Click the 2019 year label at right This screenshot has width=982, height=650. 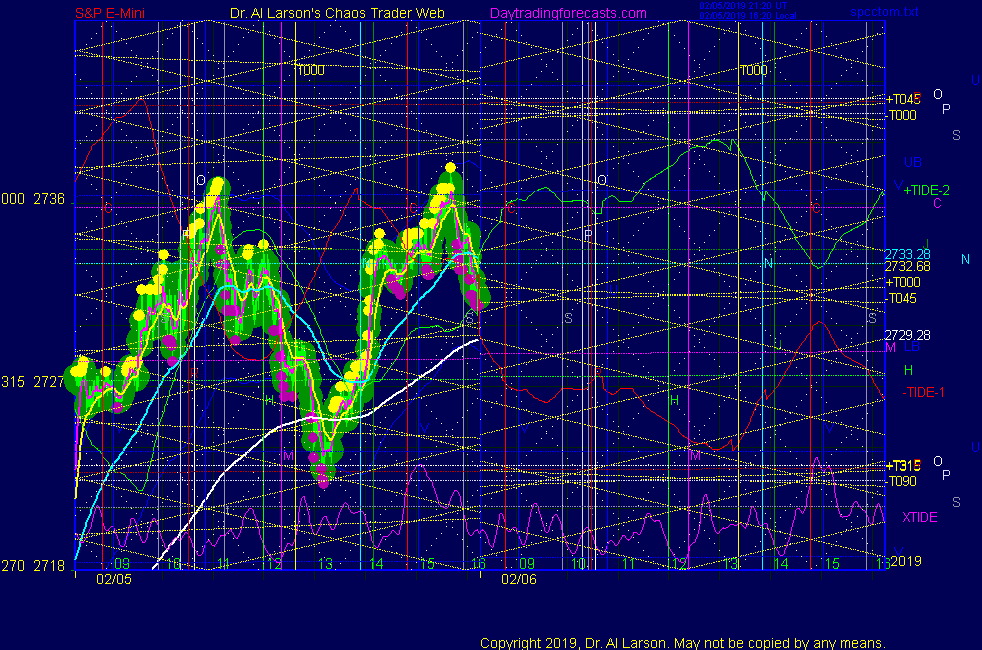tap(906, 561)
